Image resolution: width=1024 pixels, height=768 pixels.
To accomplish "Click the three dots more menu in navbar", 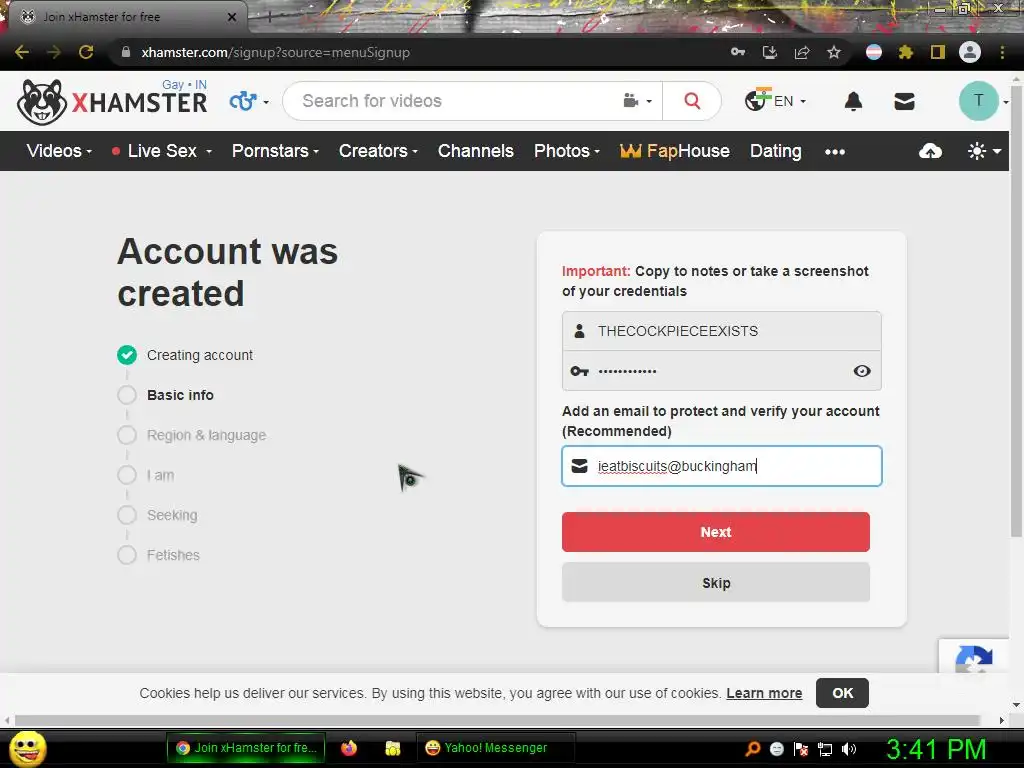I will tap(835, 152).
